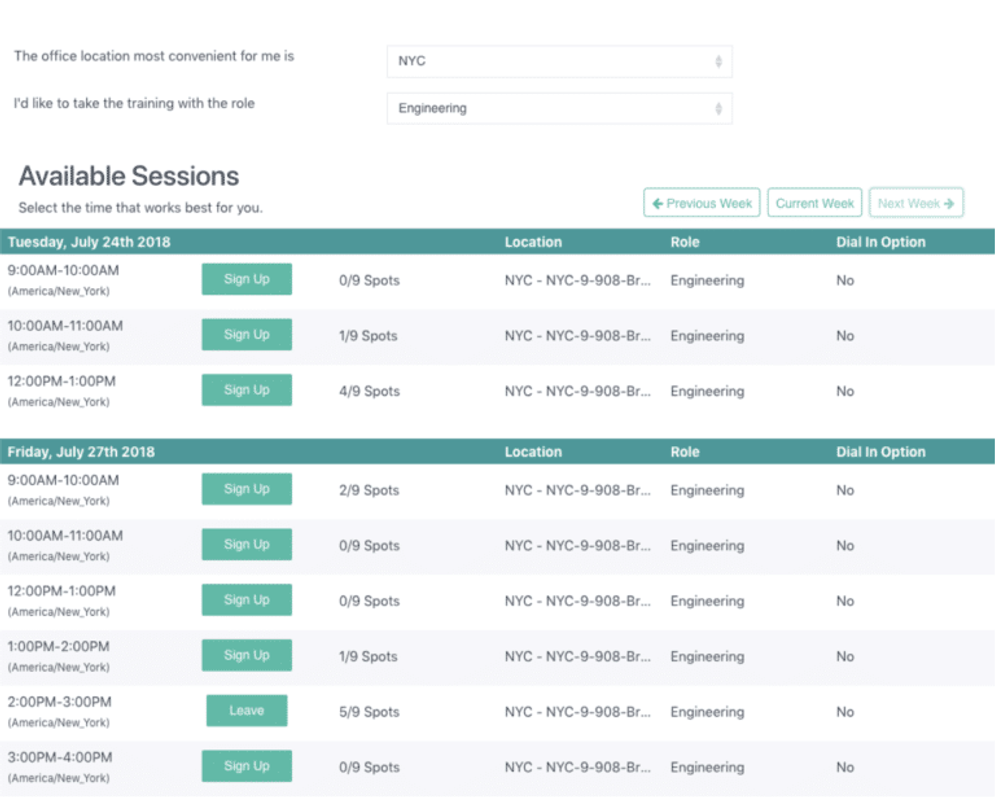Jump to Current Week
995x797 pixels.
click(814, 203)
